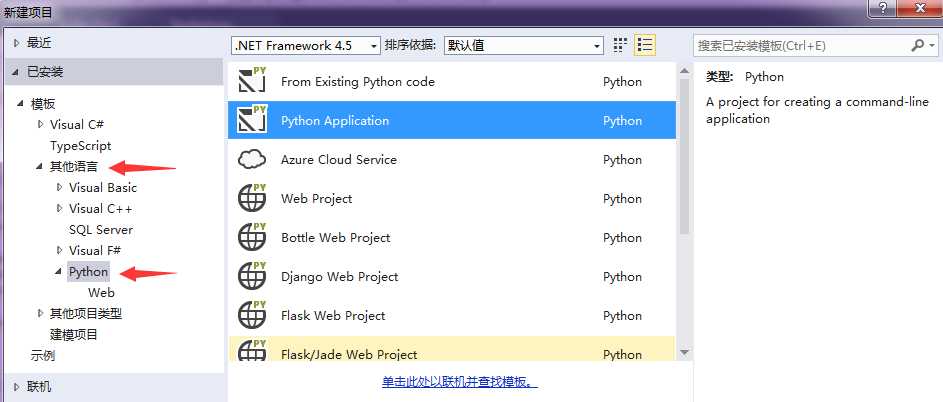Click the Bottle Web Project globe icon

pos(252,237)
